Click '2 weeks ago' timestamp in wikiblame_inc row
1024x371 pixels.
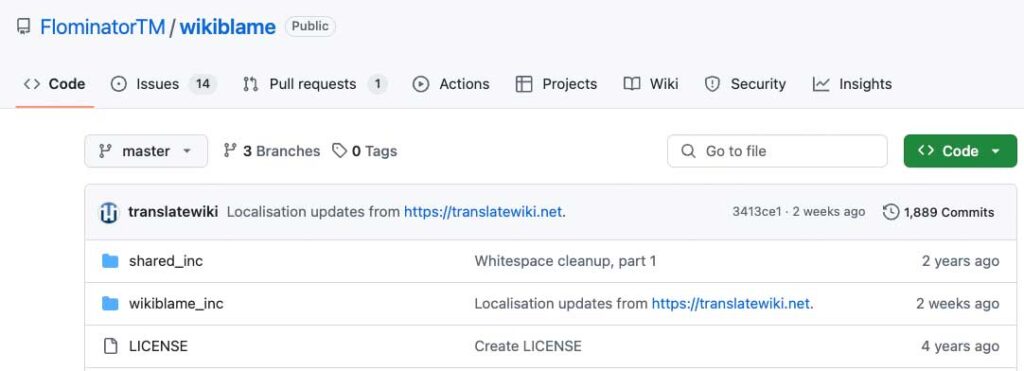click(x=957, y=304)
